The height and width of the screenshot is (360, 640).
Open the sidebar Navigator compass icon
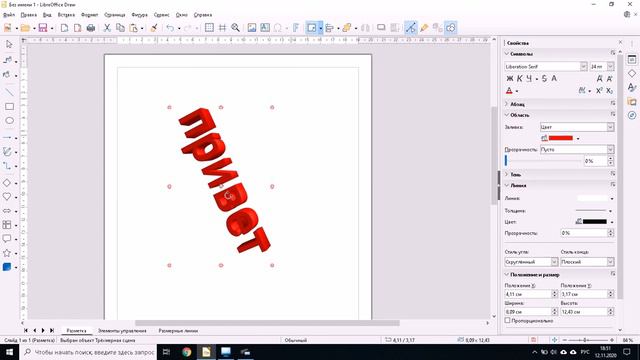coord(632,115)
